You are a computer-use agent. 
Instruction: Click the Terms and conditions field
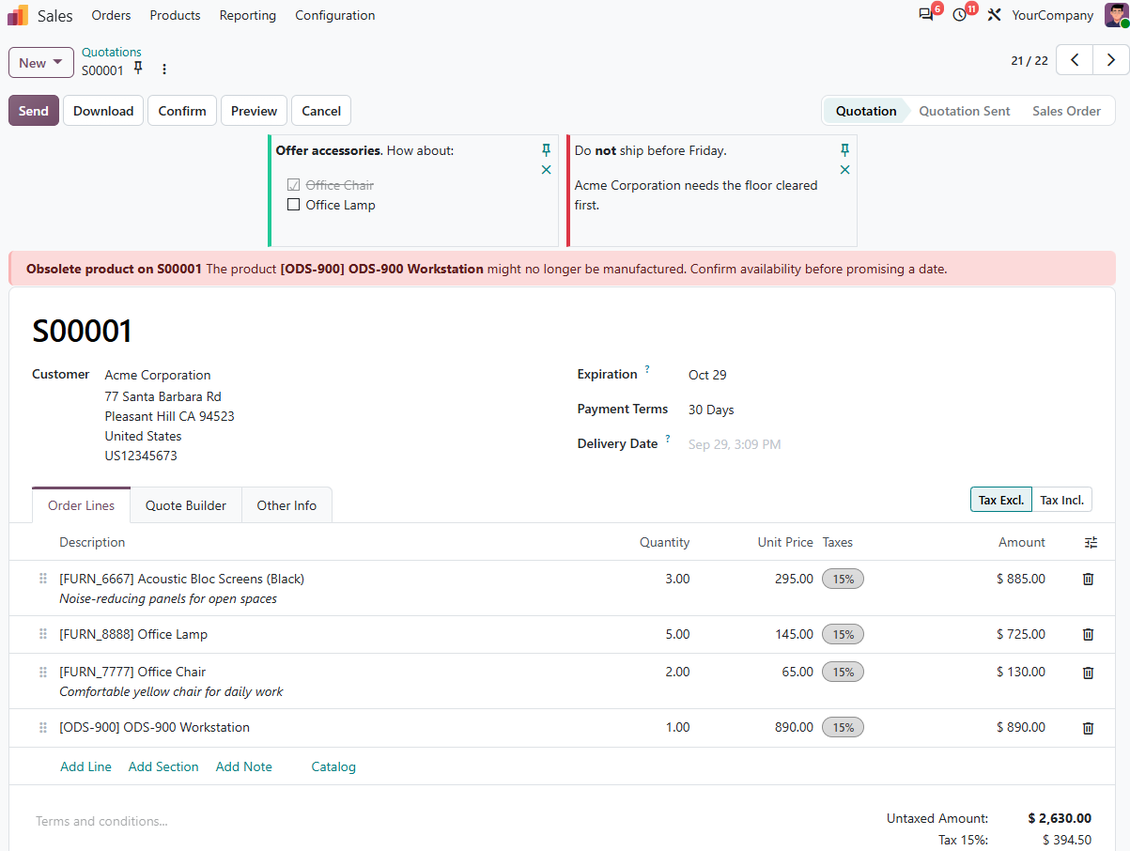coord(102,821)
